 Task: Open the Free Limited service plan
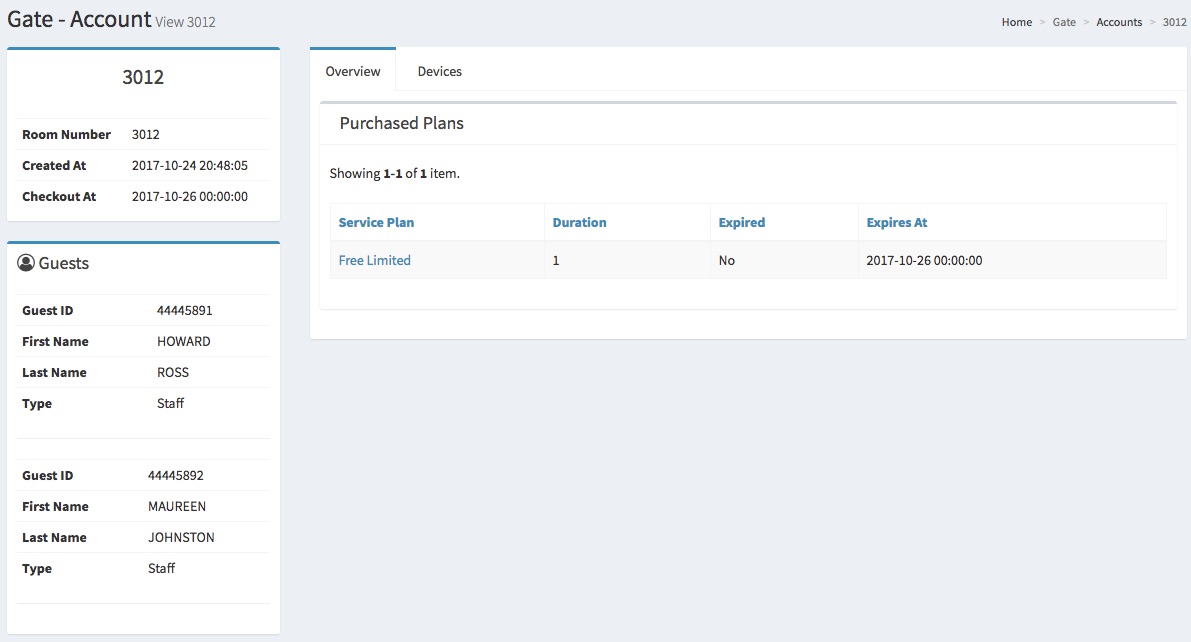click(x=374, y=260)
